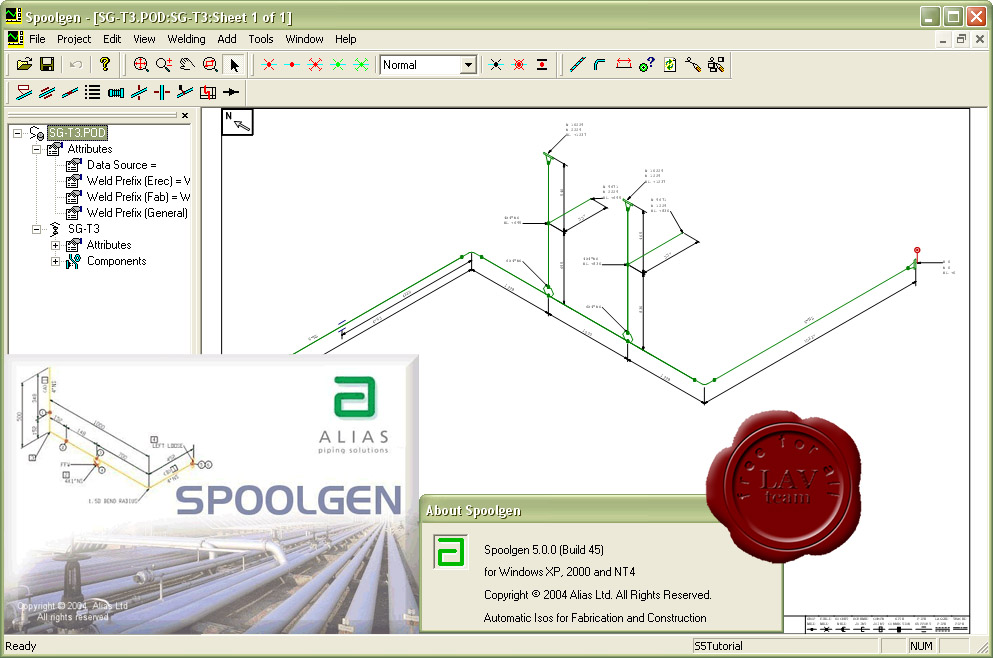Viewport: 993px width, 658px height.
Task: Click the curved pipe bend icon
Action: [600, 65]
